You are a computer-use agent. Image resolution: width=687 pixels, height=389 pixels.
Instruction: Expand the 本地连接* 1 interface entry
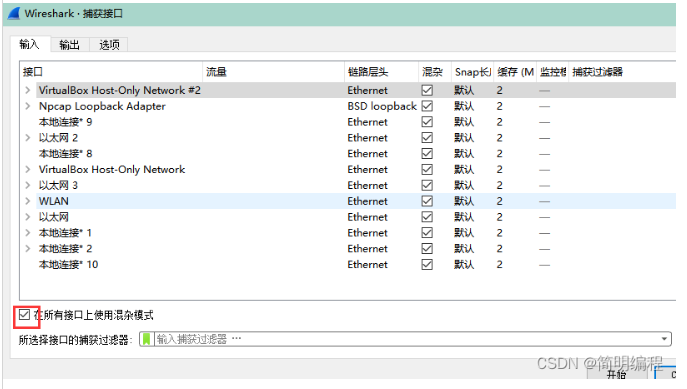pyautogui.click(x=28, y=233)
